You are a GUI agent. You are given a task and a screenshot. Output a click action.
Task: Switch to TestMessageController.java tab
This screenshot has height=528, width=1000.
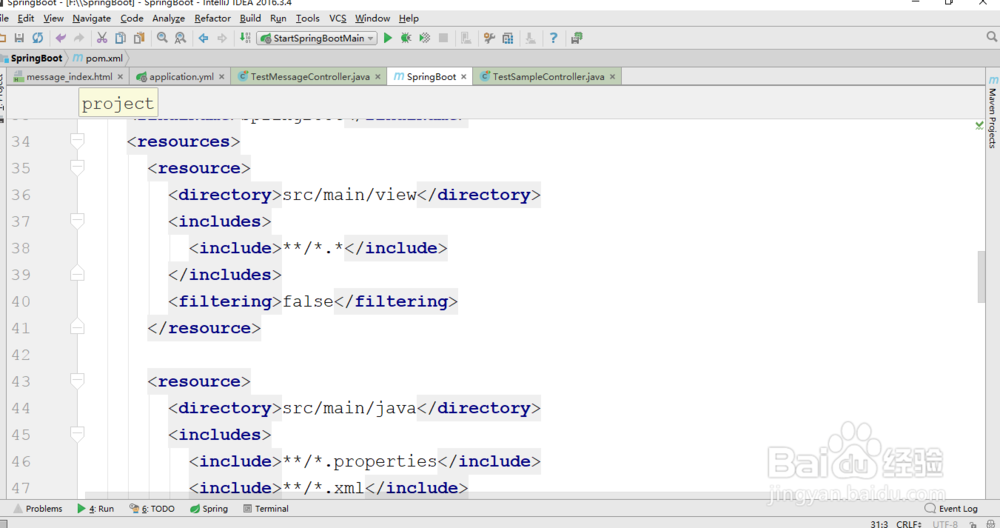[x=310, y=77]
